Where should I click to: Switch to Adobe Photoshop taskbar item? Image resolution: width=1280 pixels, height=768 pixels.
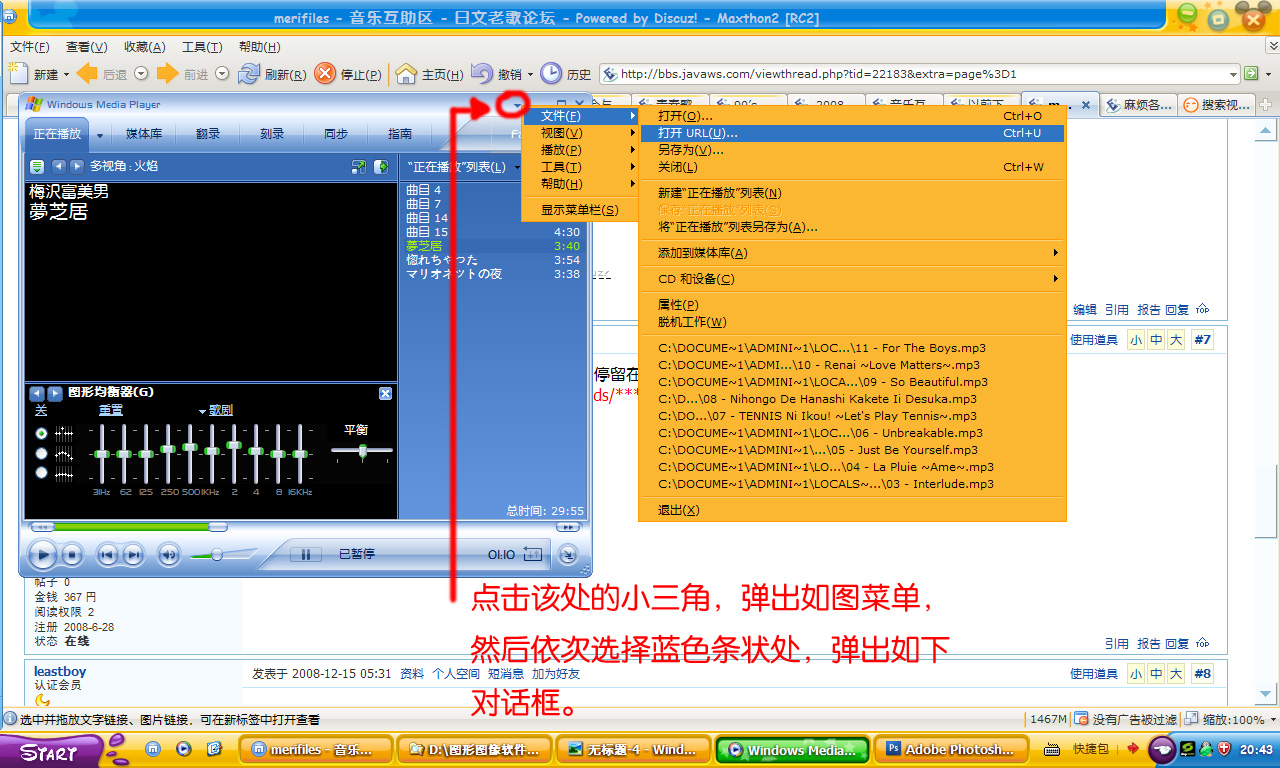point(950,749)
